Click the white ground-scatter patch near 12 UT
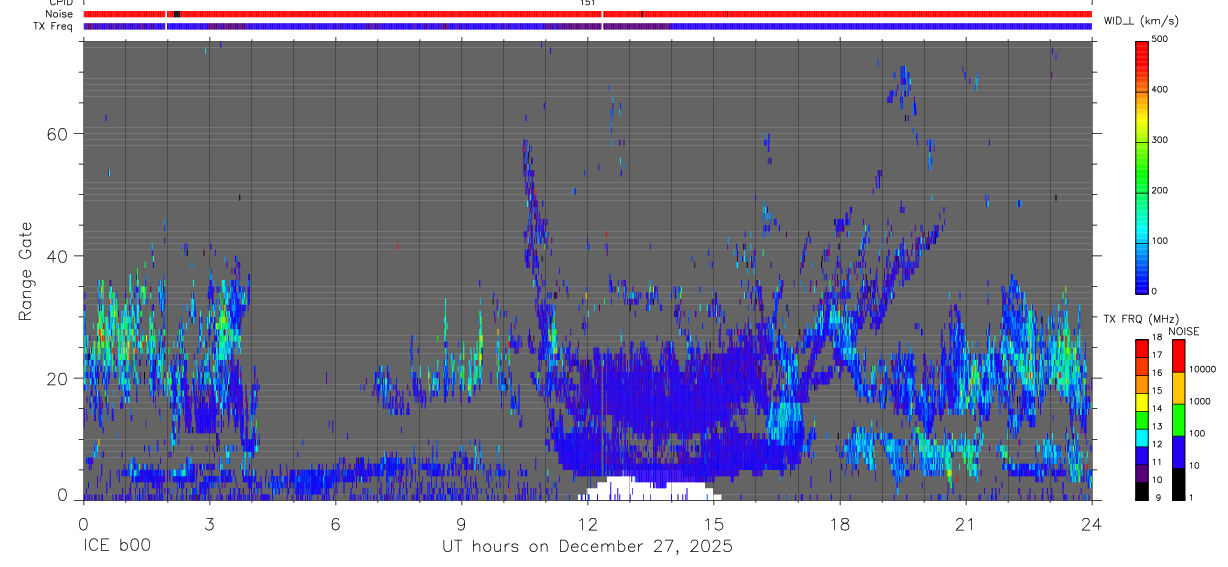Image resolution: width=1228 pixels, height=567 pixels. [x=648, y=489]
